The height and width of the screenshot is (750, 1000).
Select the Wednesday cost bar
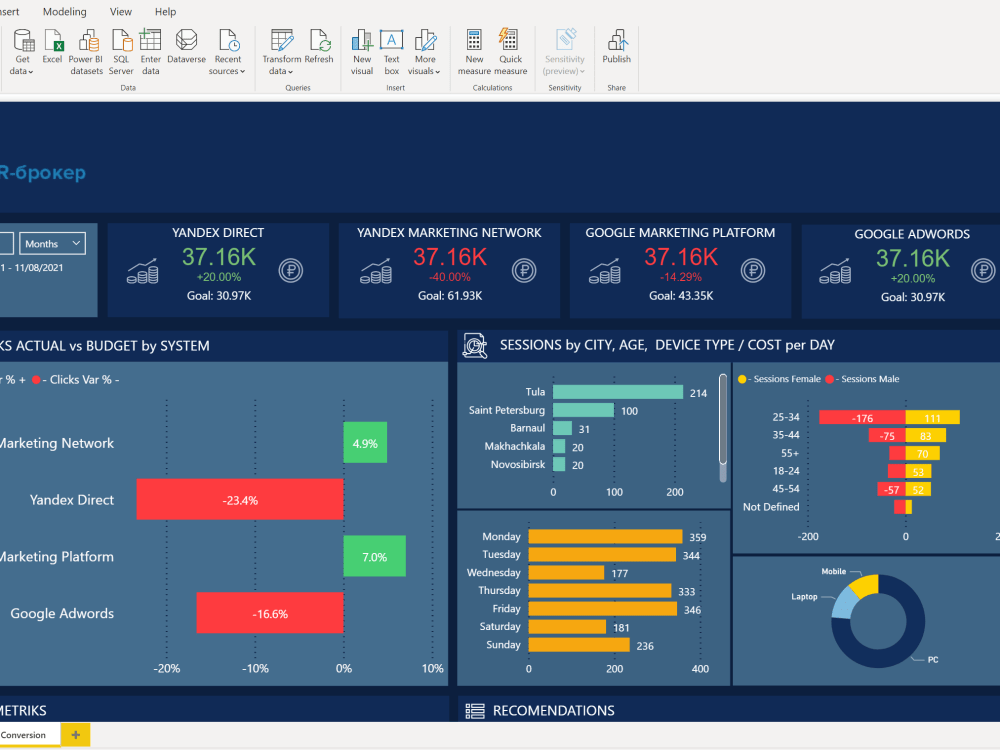(566, 573)
